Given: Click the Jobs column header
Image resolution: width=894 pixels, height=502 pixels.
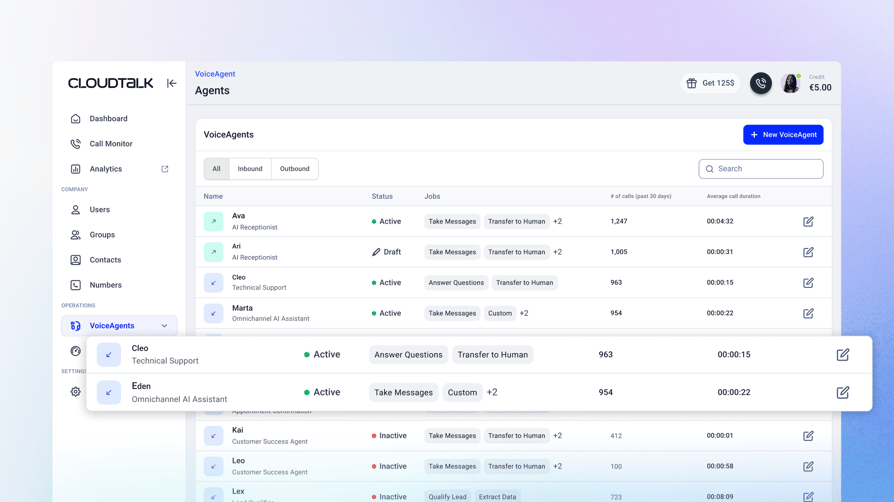Looking at the screenshot, I should (x=432, y=196).
